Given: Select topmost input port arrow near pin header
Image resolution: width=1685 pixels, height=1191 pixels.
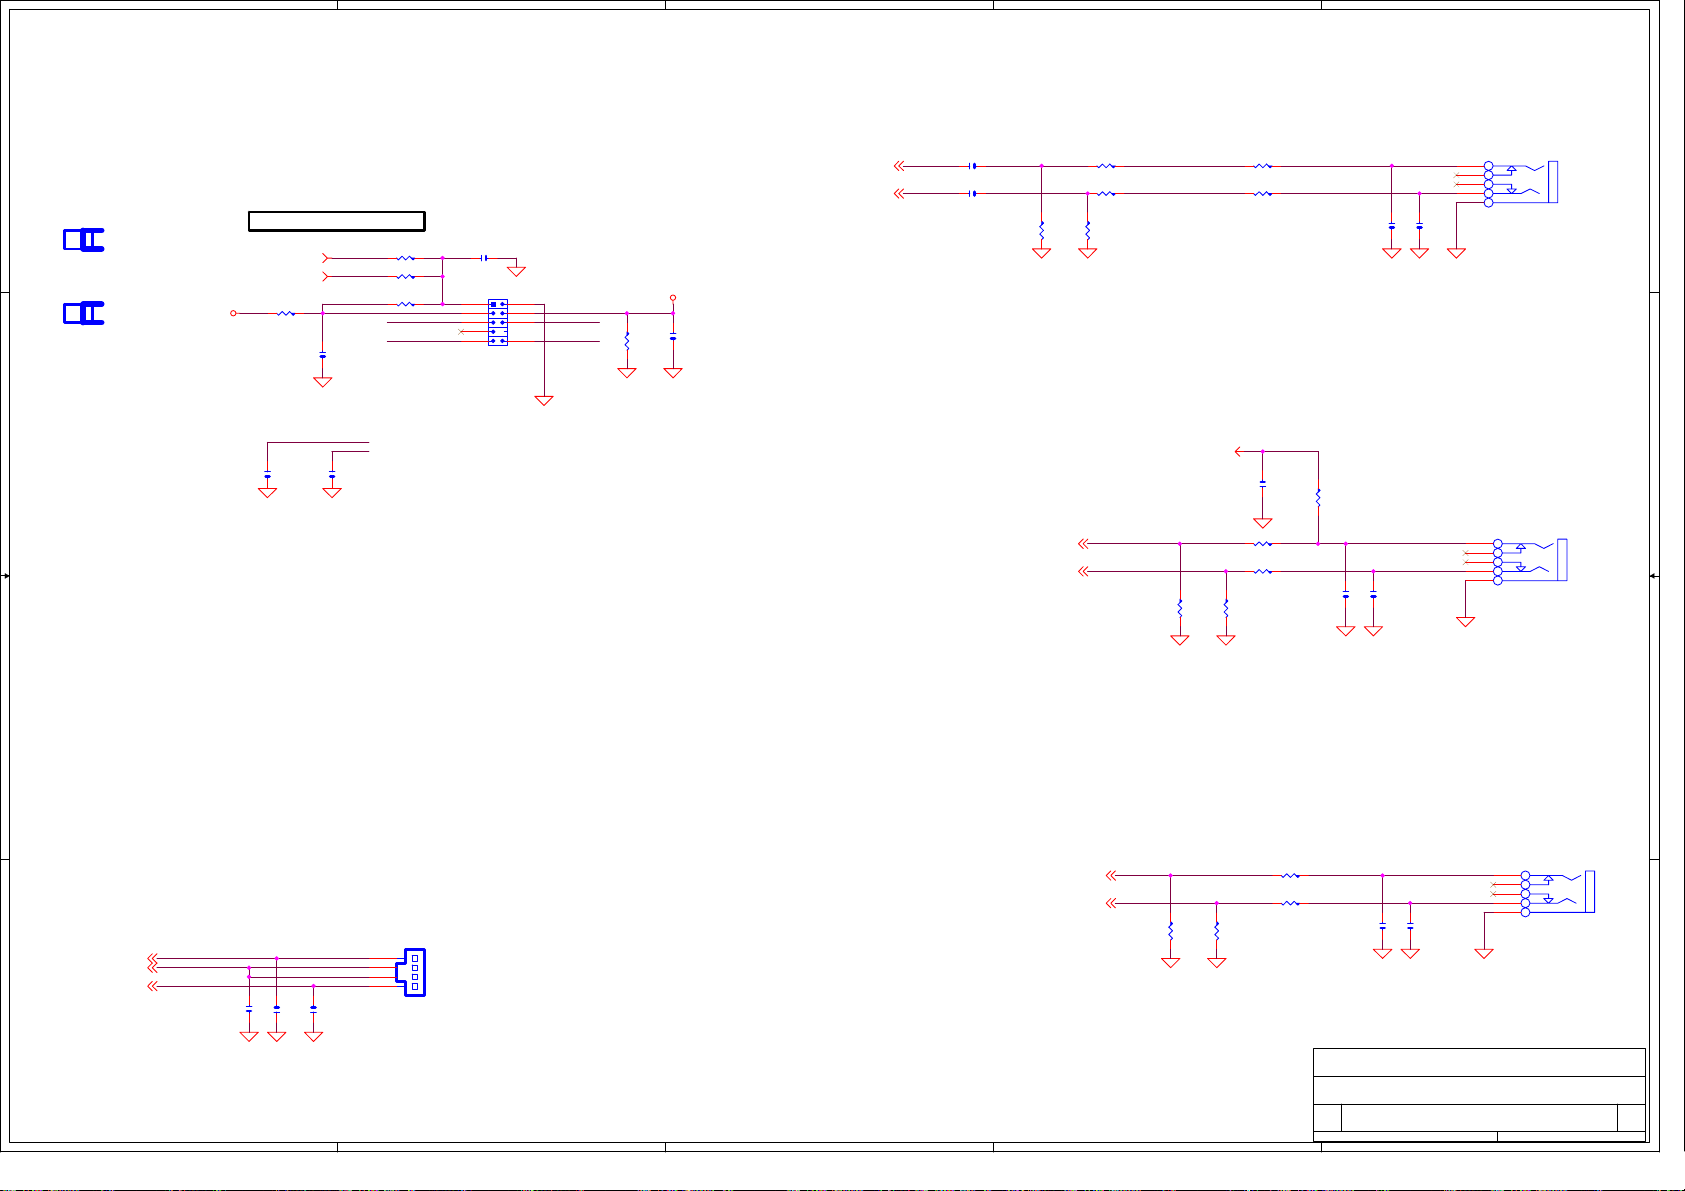Looking at the screenshot, I should [326, 258].
